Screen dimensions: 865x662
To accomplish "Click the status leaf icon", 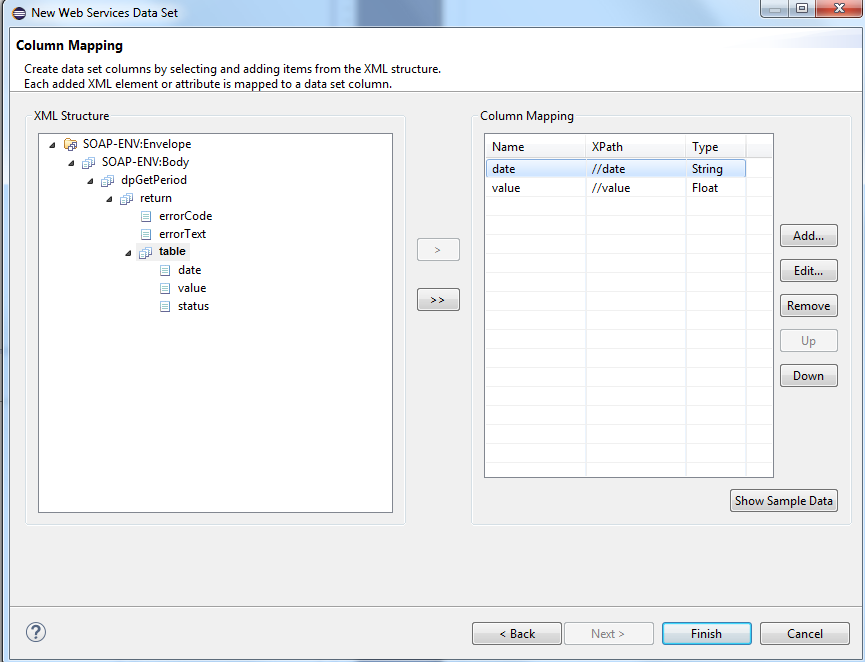I will (165, 306).
